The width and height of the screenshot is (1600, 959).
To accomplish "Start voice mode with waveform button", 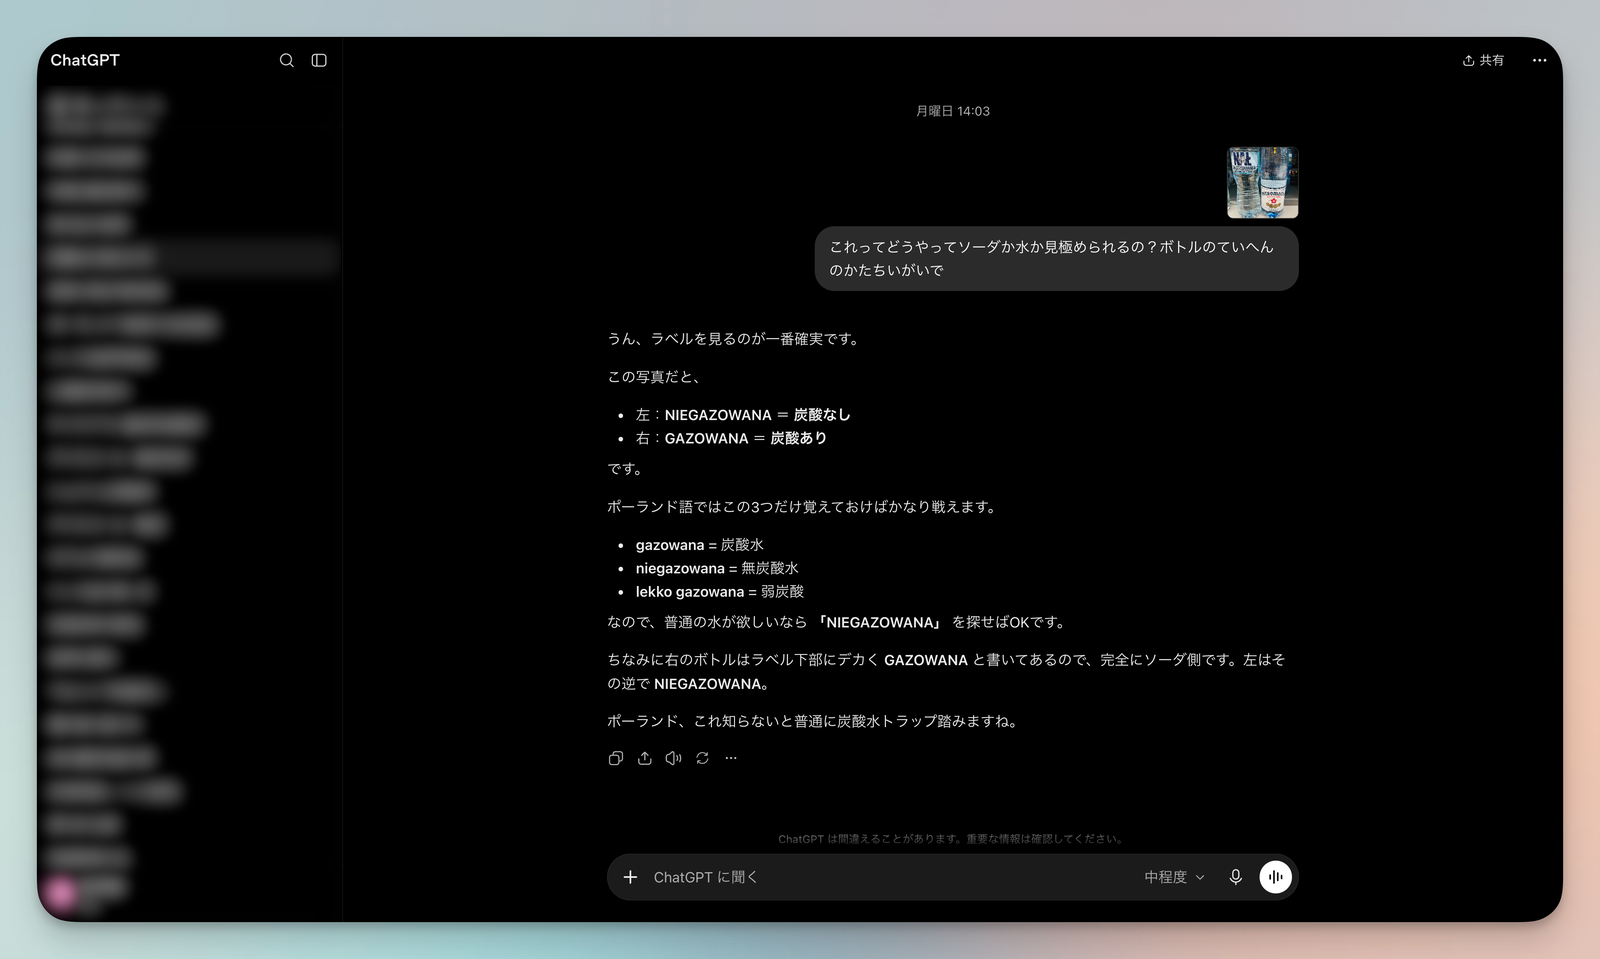I will tap(1276, 877).
